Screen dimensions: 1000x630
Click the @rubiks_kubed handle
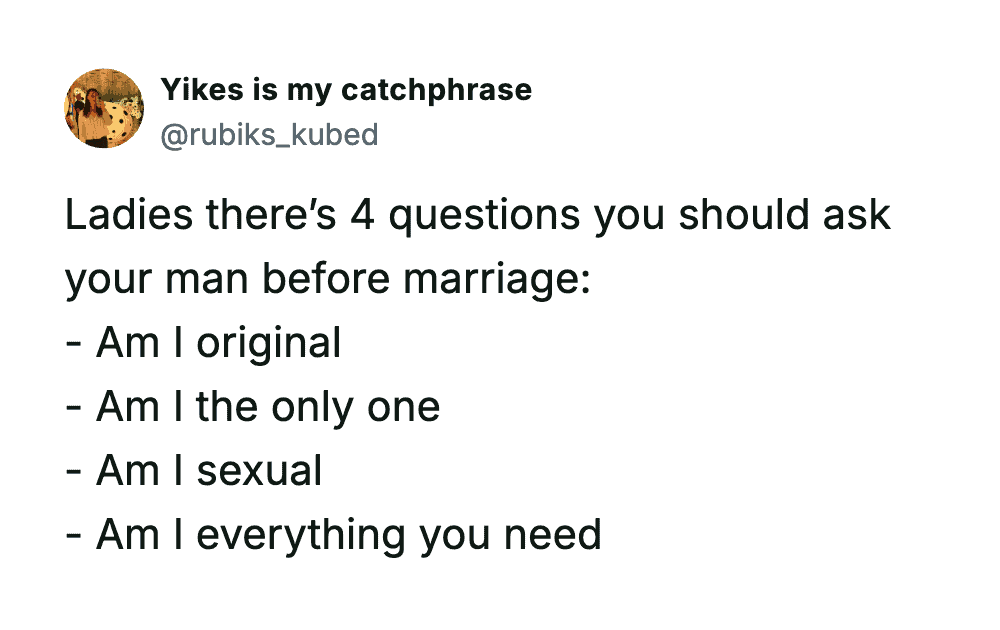(x=270, y=134)
